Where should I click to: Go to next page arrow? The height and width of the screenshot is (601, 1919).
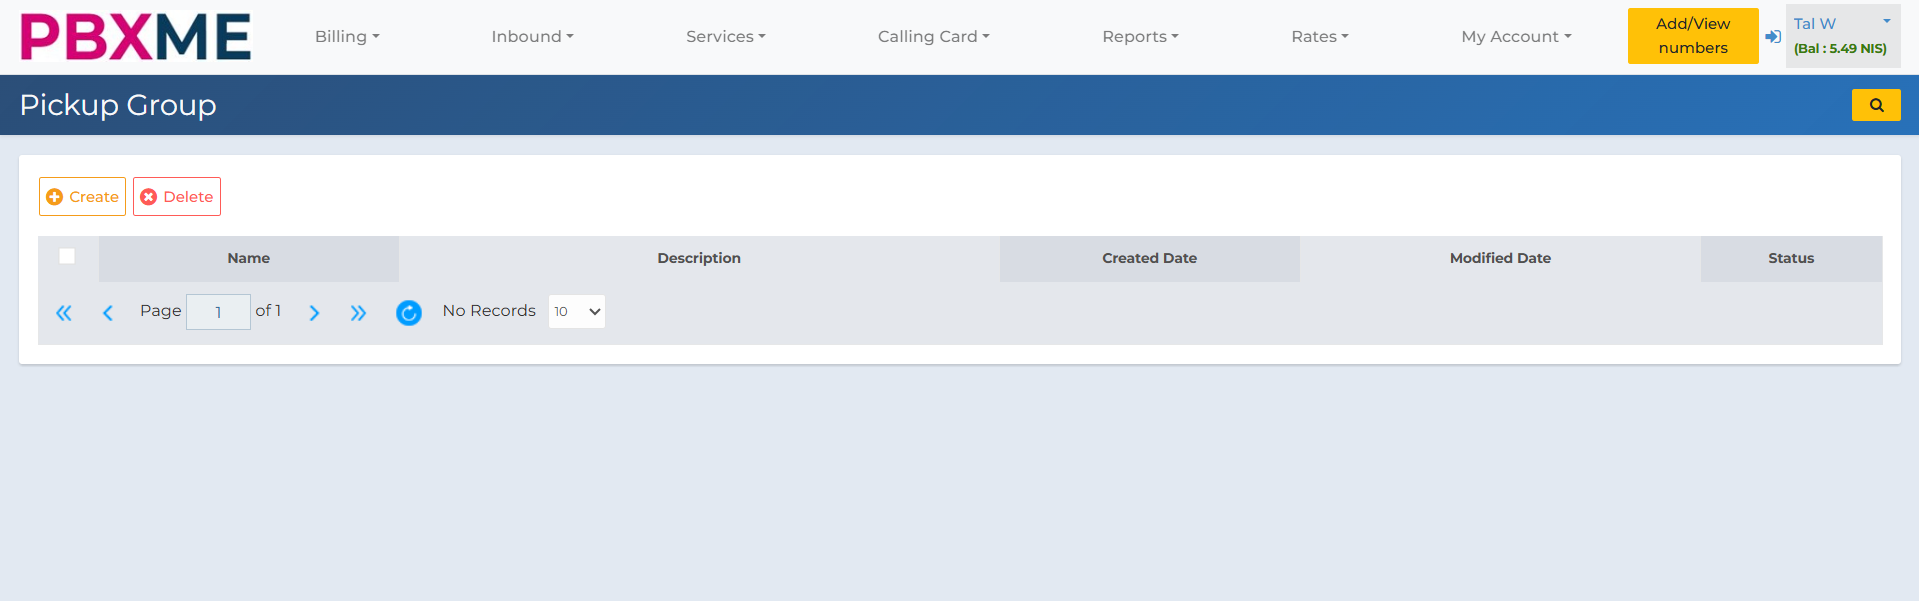(x=314, y=313)
